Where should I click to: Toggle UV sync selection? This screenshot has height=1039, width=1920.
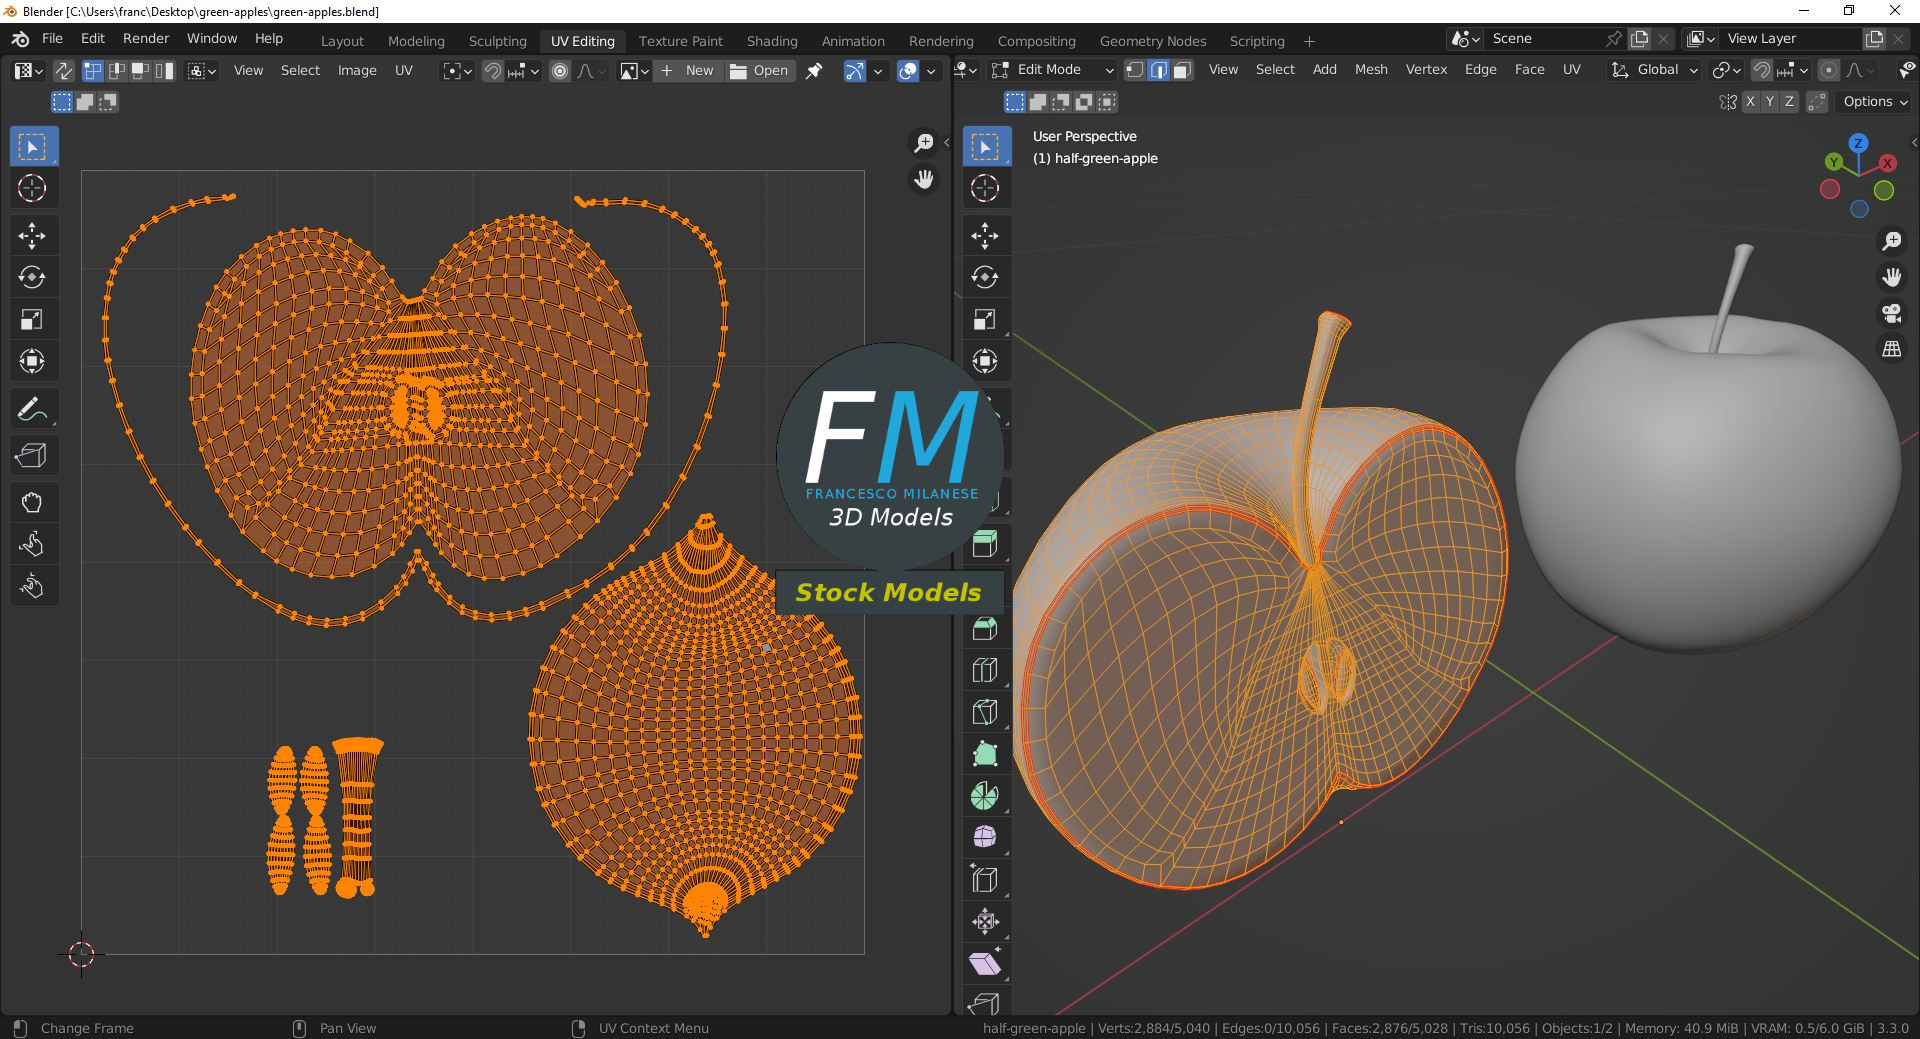tap(63, 71)
